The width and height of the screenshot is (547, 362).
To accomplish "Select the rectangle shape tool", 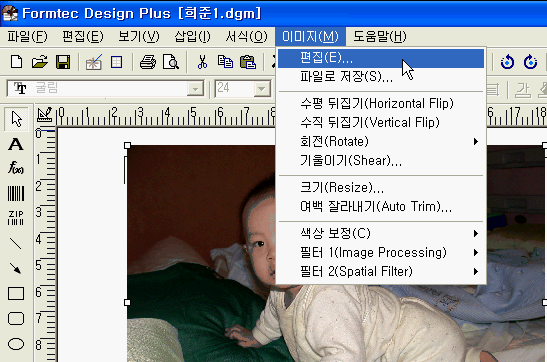I will pos(16,293).
